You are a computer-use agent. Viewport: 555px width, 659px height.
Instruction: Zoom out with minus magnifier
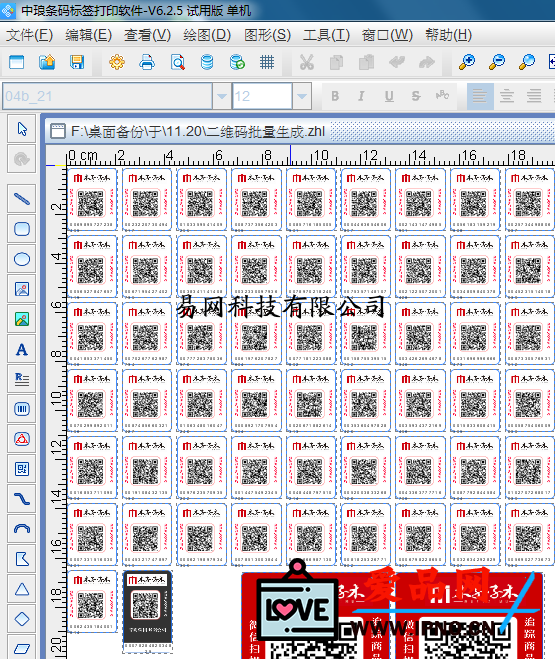pyautogui.click(x=497, y=62)
